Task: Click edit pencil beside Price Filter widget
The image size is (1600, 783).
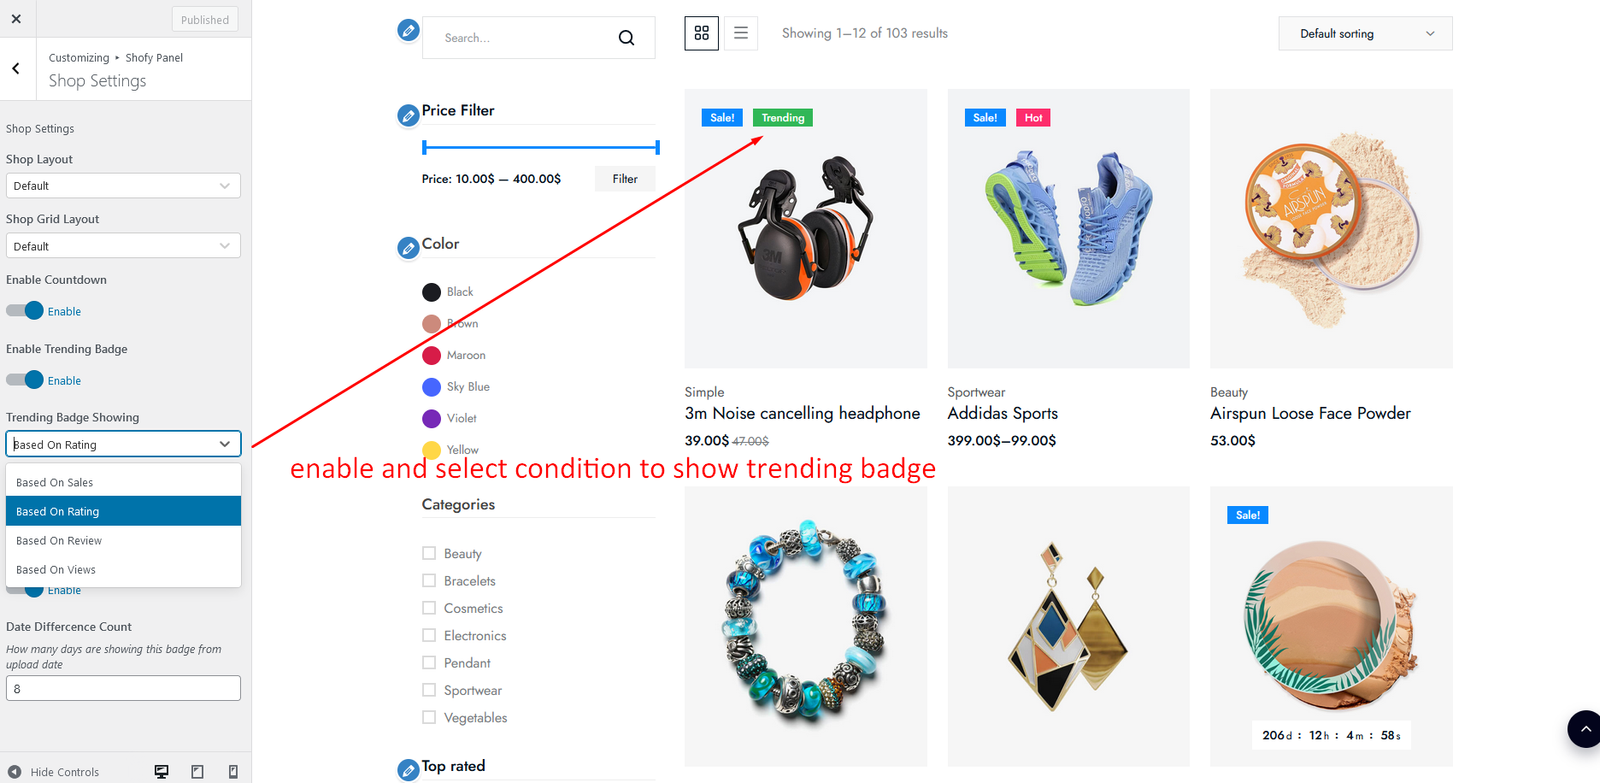Action: point(408,116)
